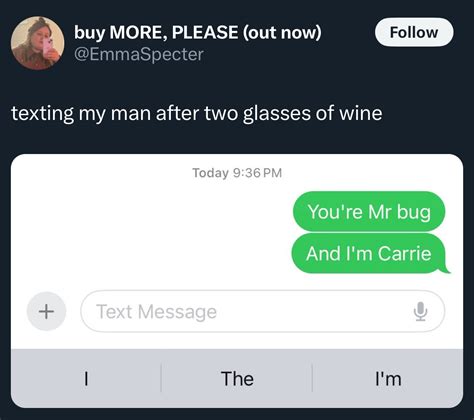The height and width of the screenshot is (420, 474).
Task: Click divider between "I" and "The" suggestions
Action: (161, 378)
